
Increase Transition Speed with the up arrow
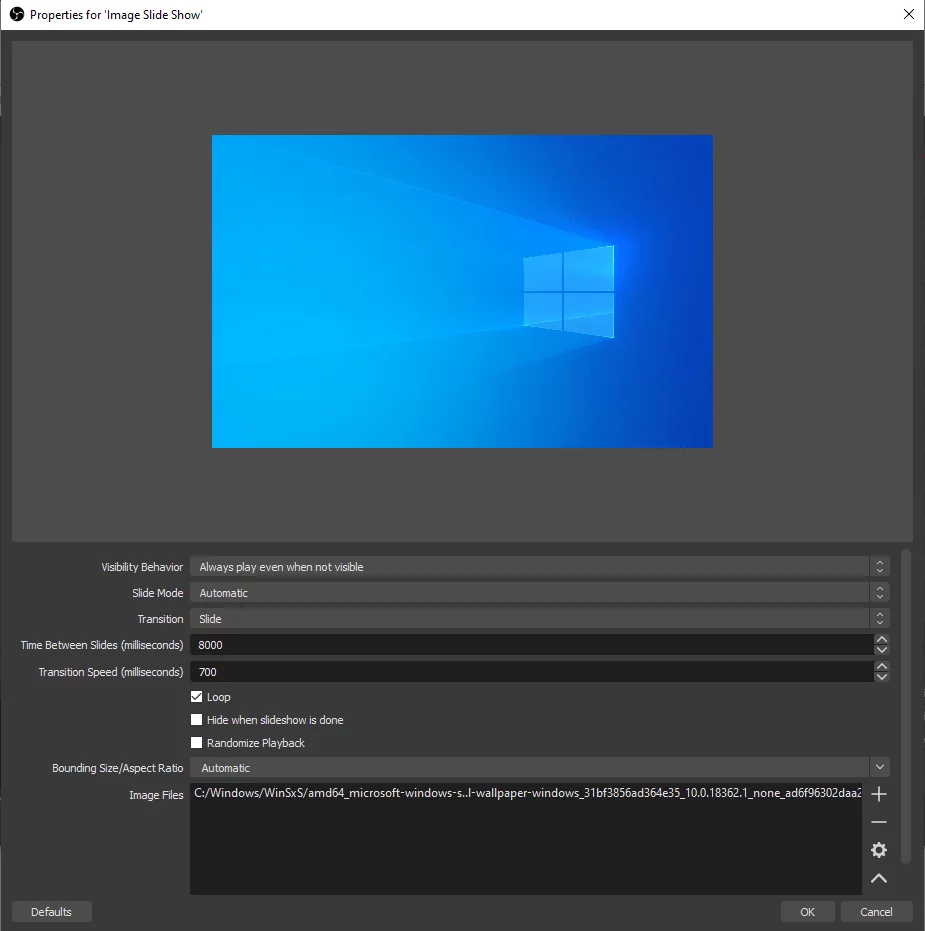[x=882, y=666]
